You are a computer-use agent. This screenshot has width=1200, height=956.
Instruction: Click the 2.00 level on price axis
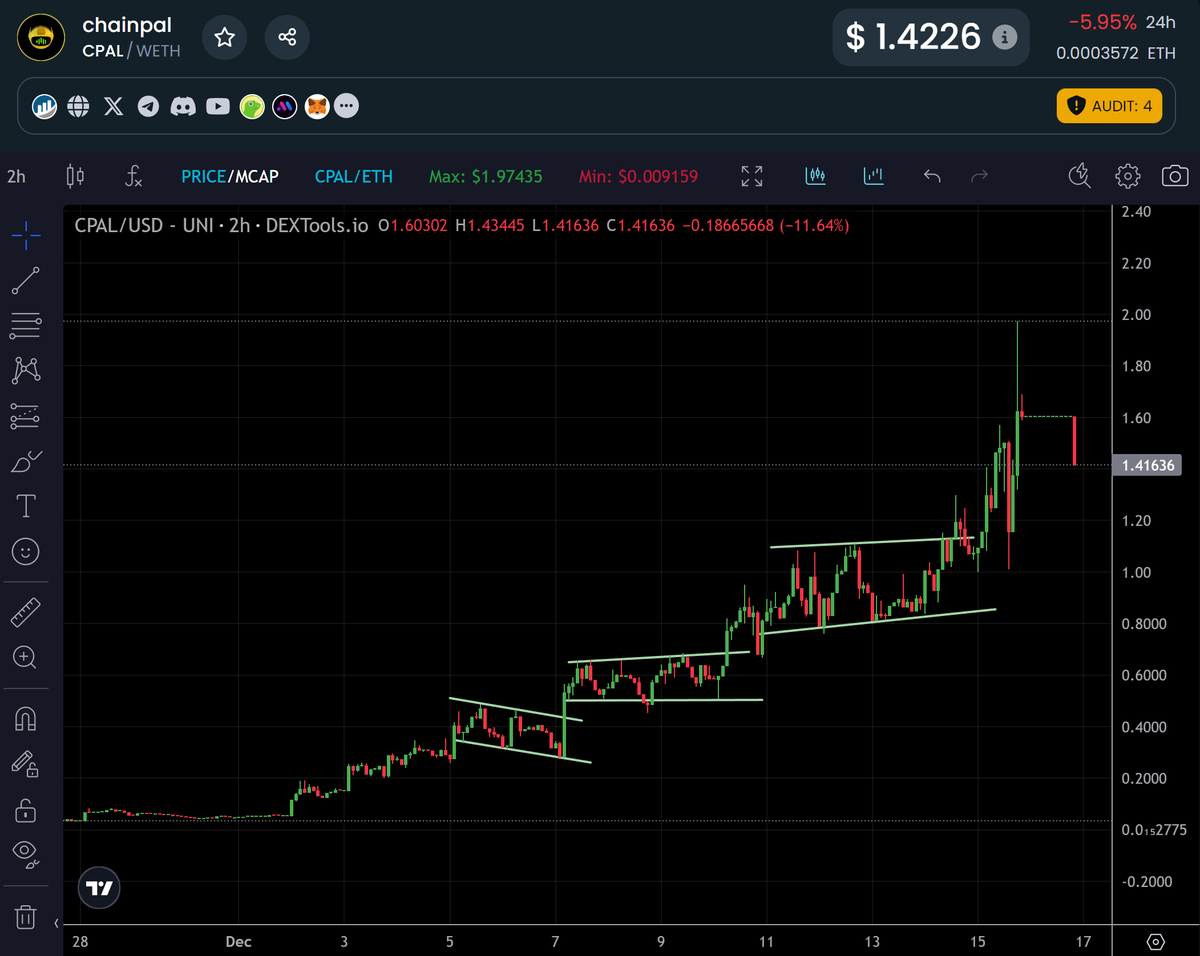[1136, 315]
